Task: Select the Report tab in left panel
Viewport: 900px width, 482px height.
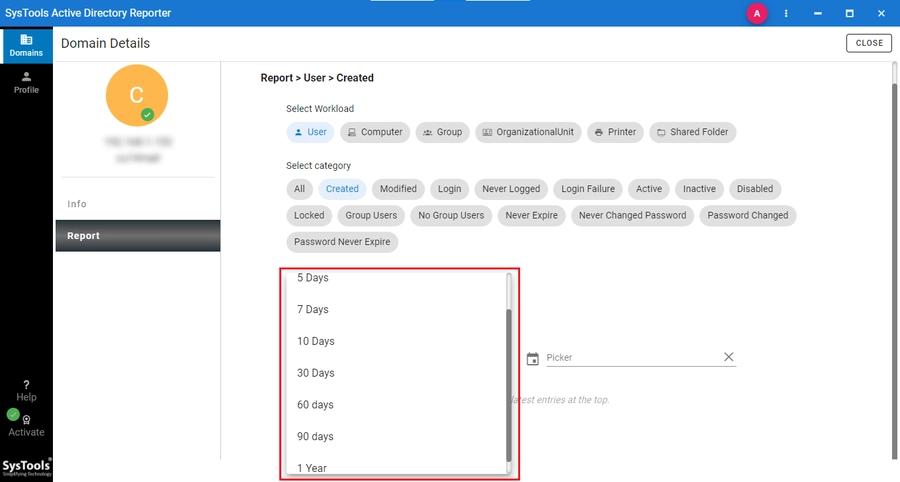Action: pyautogui.click(x=138, y=236)
